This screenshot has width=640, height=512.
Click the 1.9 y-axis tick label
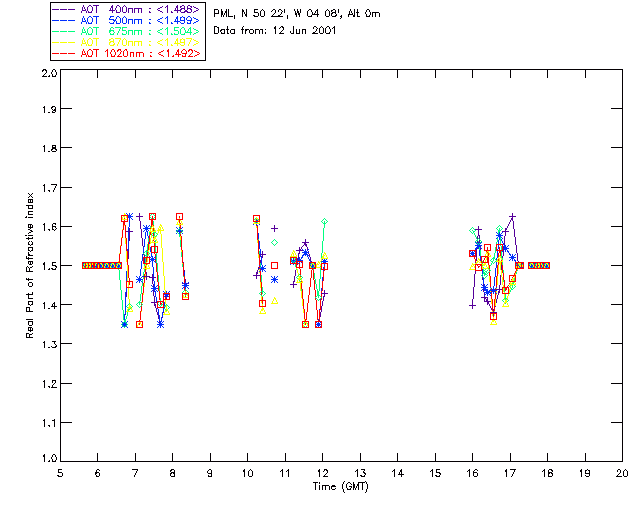[x=49, y=109]
